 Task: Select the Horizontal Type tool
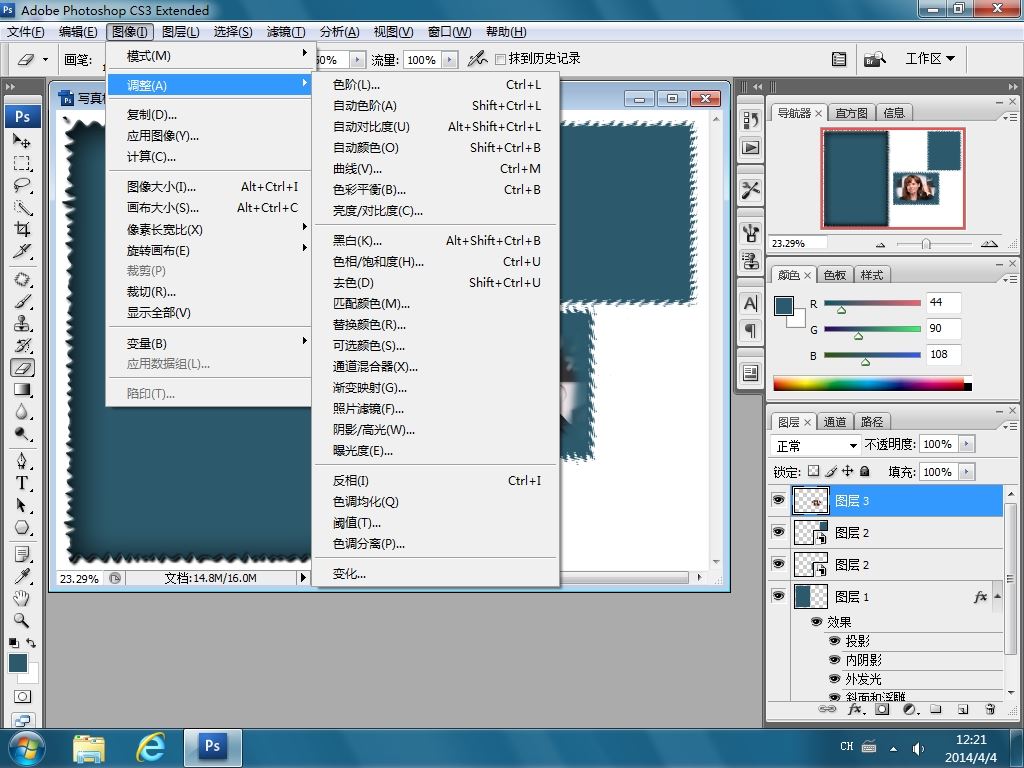pyautogui.click(x=22, y=483)
